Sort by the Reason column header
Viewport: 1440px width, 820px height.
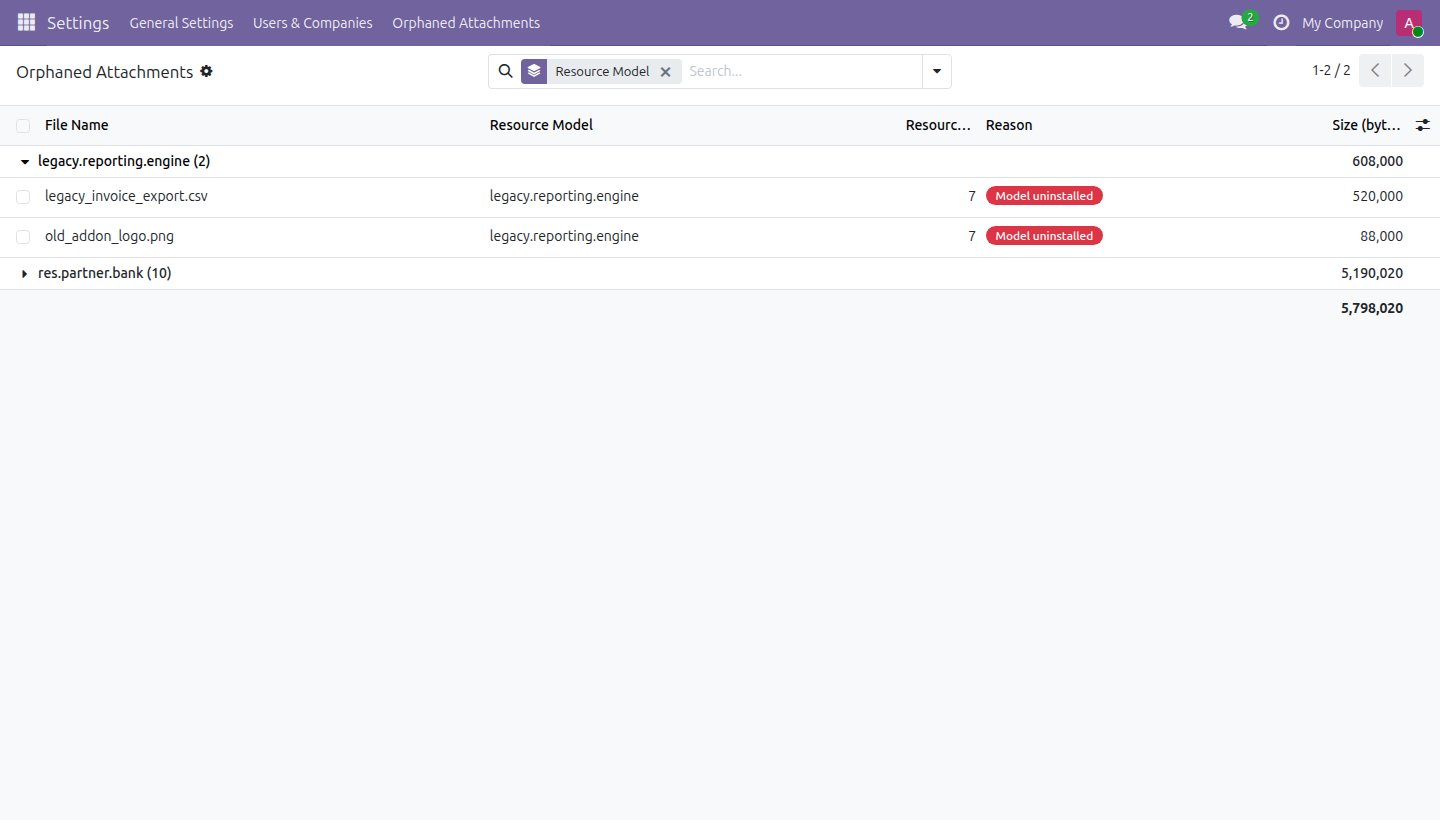(1009, 125)
